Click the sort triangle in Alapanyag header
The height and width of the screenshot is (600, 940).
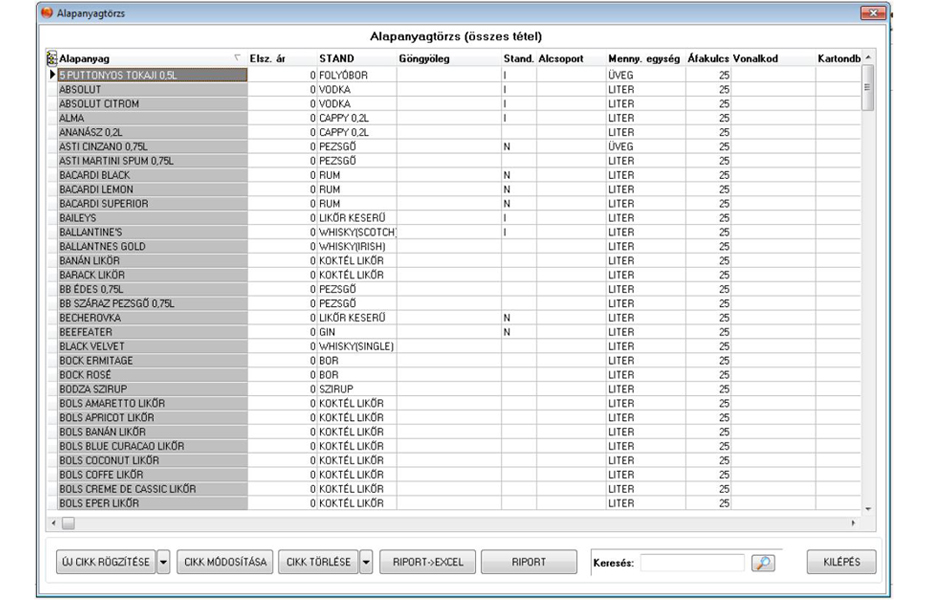point(237,58)
